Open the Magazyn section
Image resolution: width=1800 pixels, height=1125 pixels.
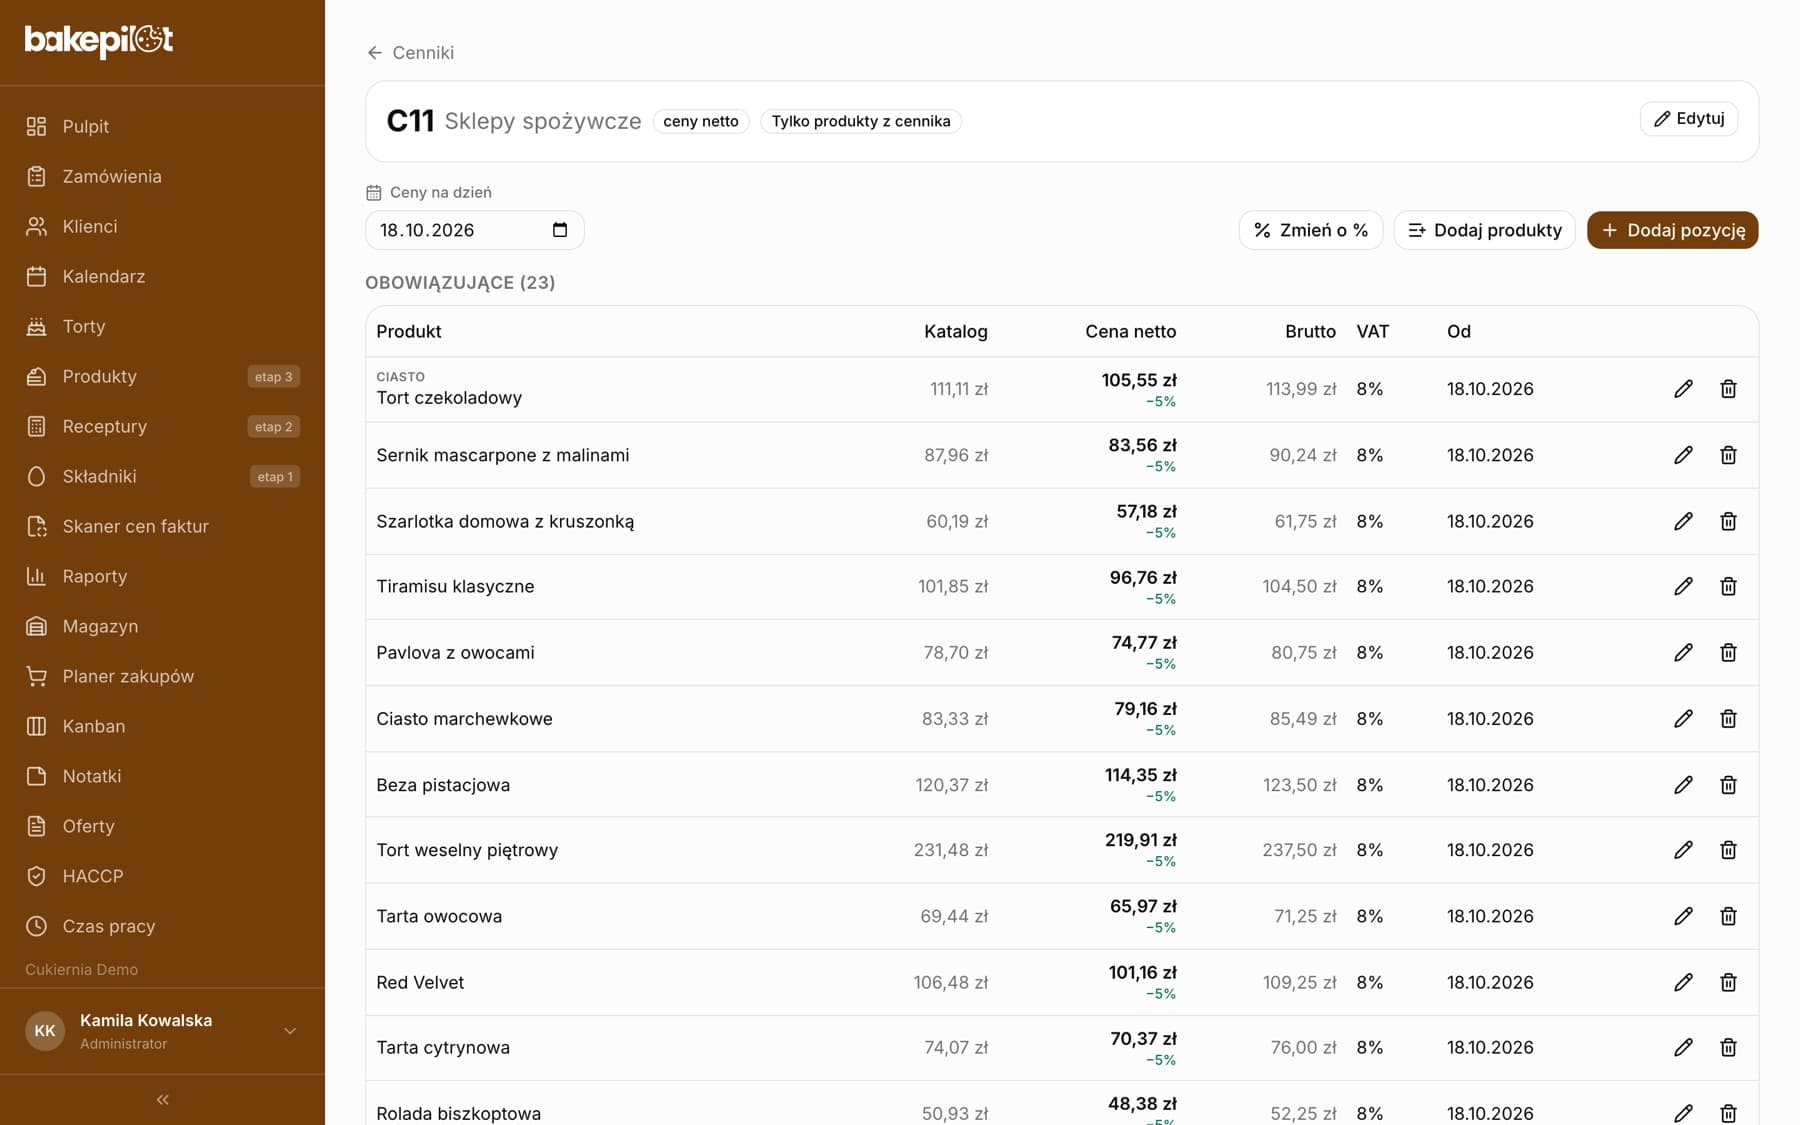click(x=162, y=626)
